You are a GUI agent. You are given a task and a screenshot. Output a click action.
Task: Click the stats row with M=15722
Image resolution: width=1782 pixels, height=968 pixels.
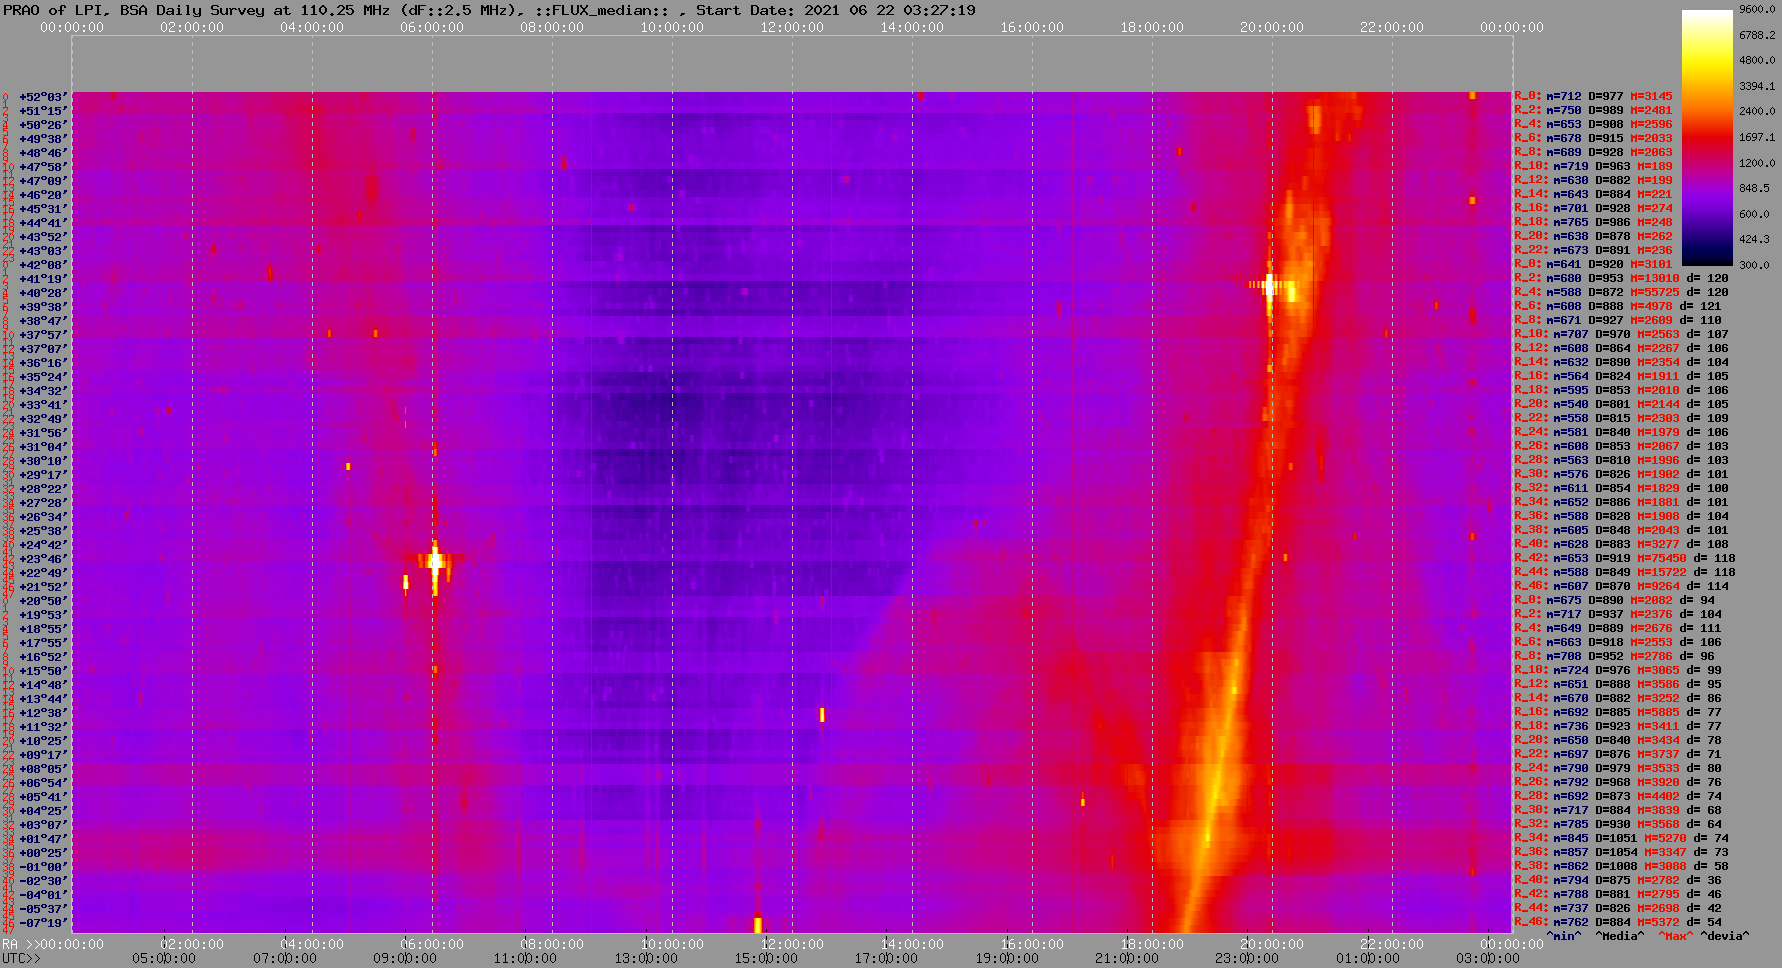[x=1625, y=573]
